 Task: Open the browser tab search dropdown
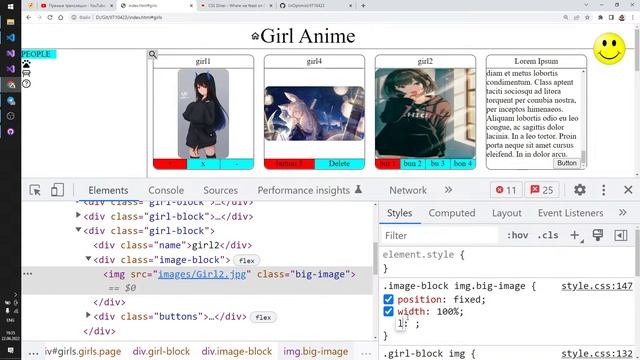(x=586, y=5)
